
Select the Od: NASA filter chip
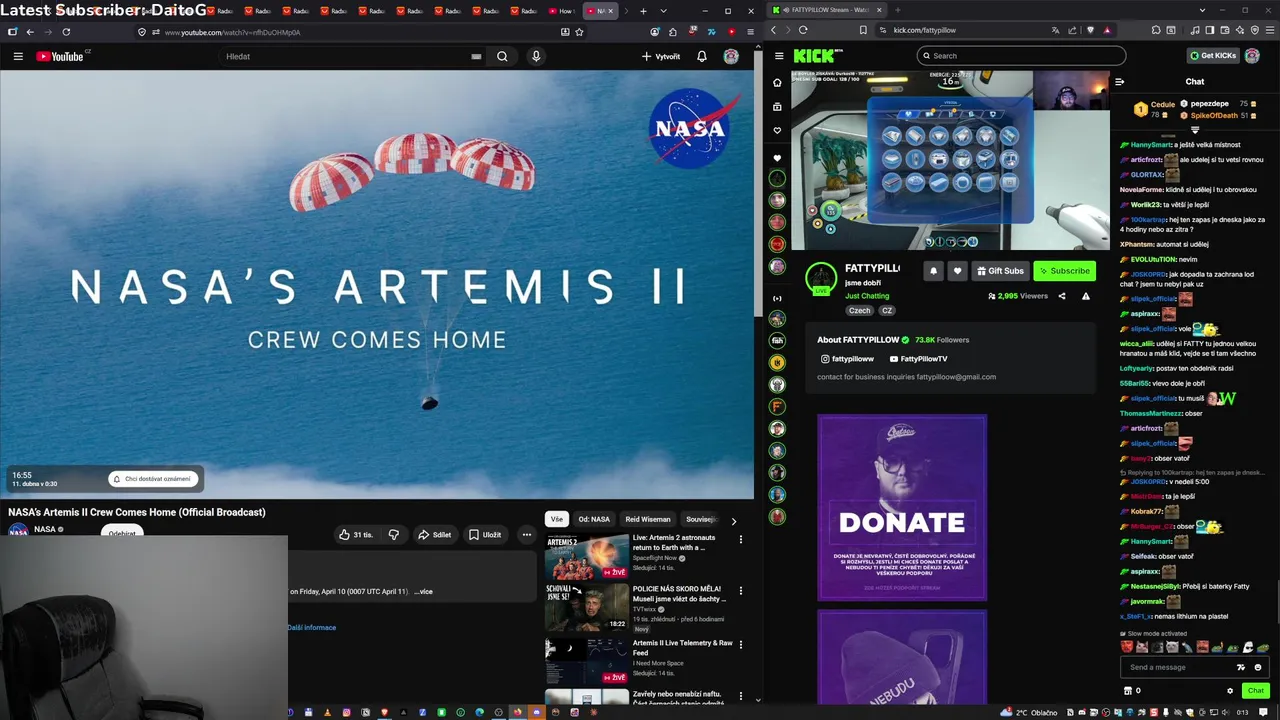click(594, 519)
